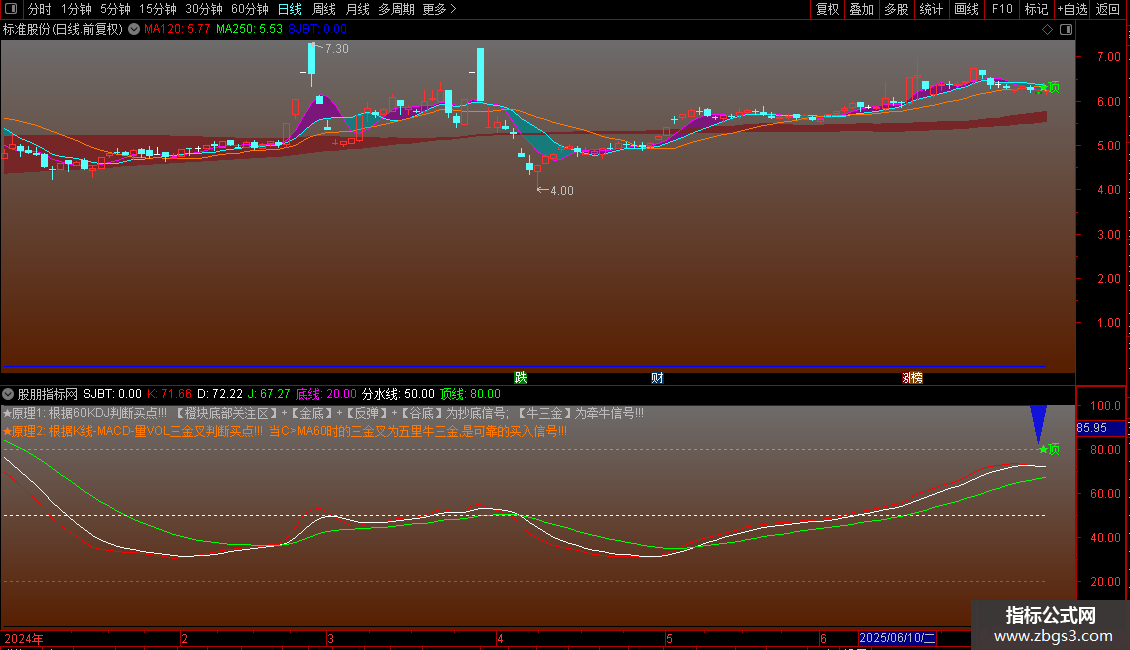Open the 统计 statistics tool
1130x650 pixels.
[931, 9]
